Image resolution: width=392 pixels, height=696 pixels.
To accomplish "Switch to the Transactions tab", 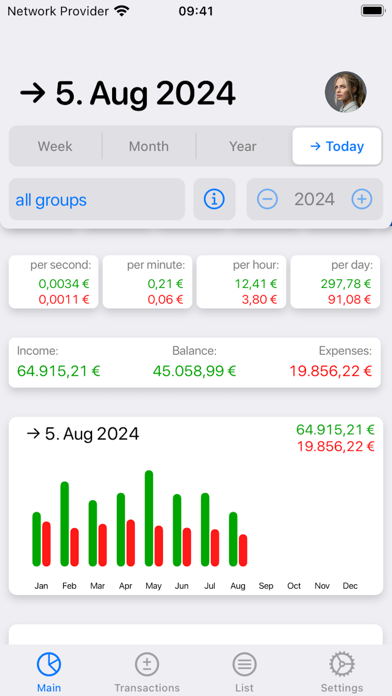I will point(147,672).
